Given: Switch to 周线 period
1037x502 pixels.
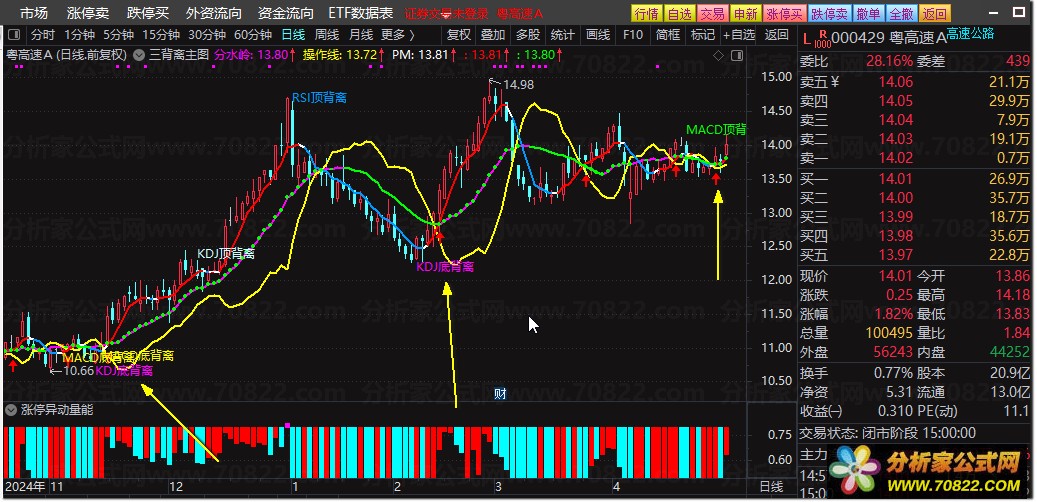Looking at the screenshot, I should click(x=327, y=35).
